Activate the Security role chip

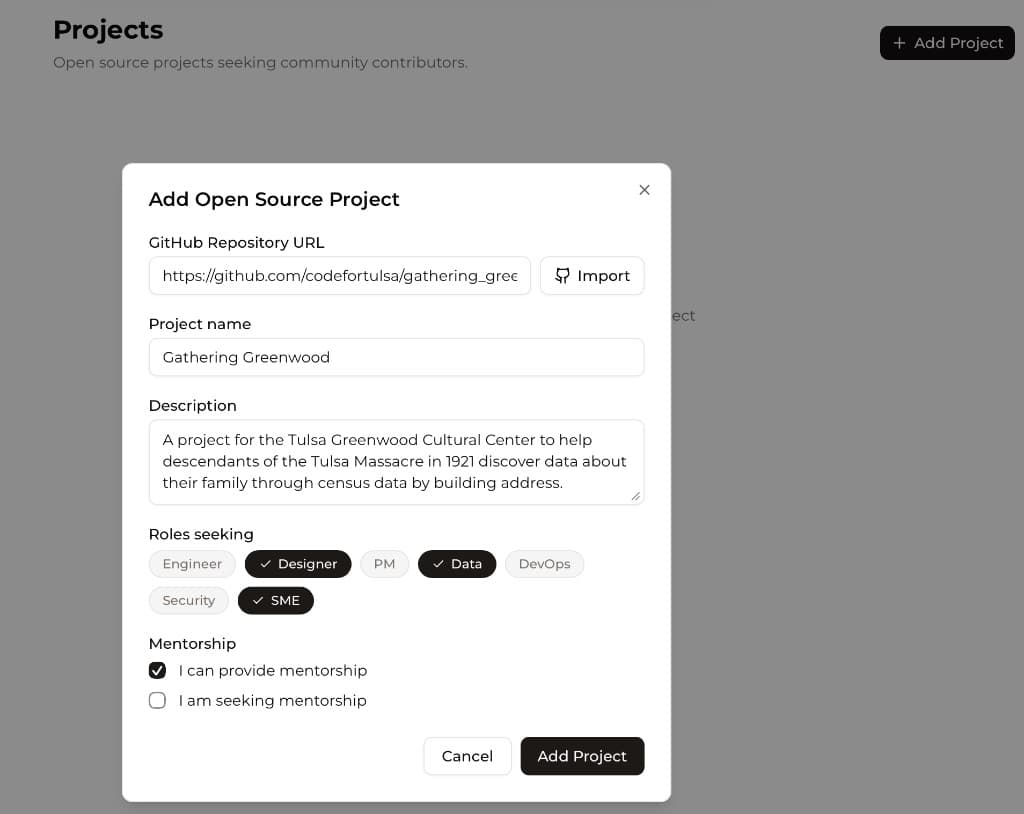pos(188,600)
